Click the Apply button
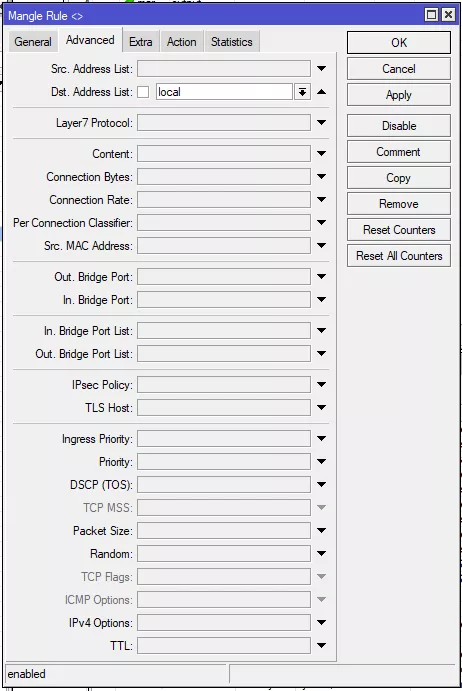 point(399,95)
